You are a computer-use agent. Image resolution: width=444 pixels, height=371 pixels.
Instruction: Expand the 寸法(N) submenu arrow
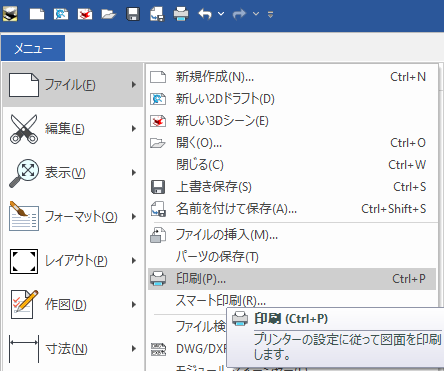(134, 349)
